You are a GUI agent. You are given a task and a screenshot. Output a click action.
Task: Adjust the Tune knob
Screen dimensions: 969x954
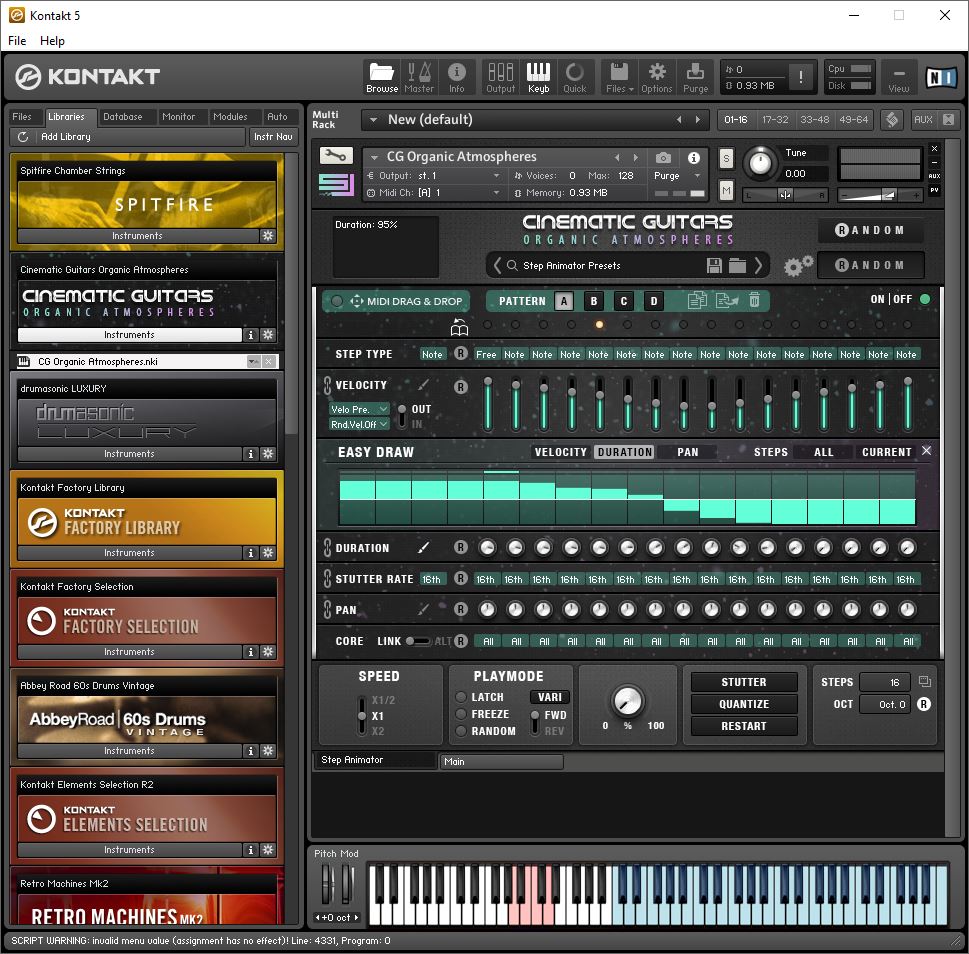pyautogui.click(x=760, y=163)
